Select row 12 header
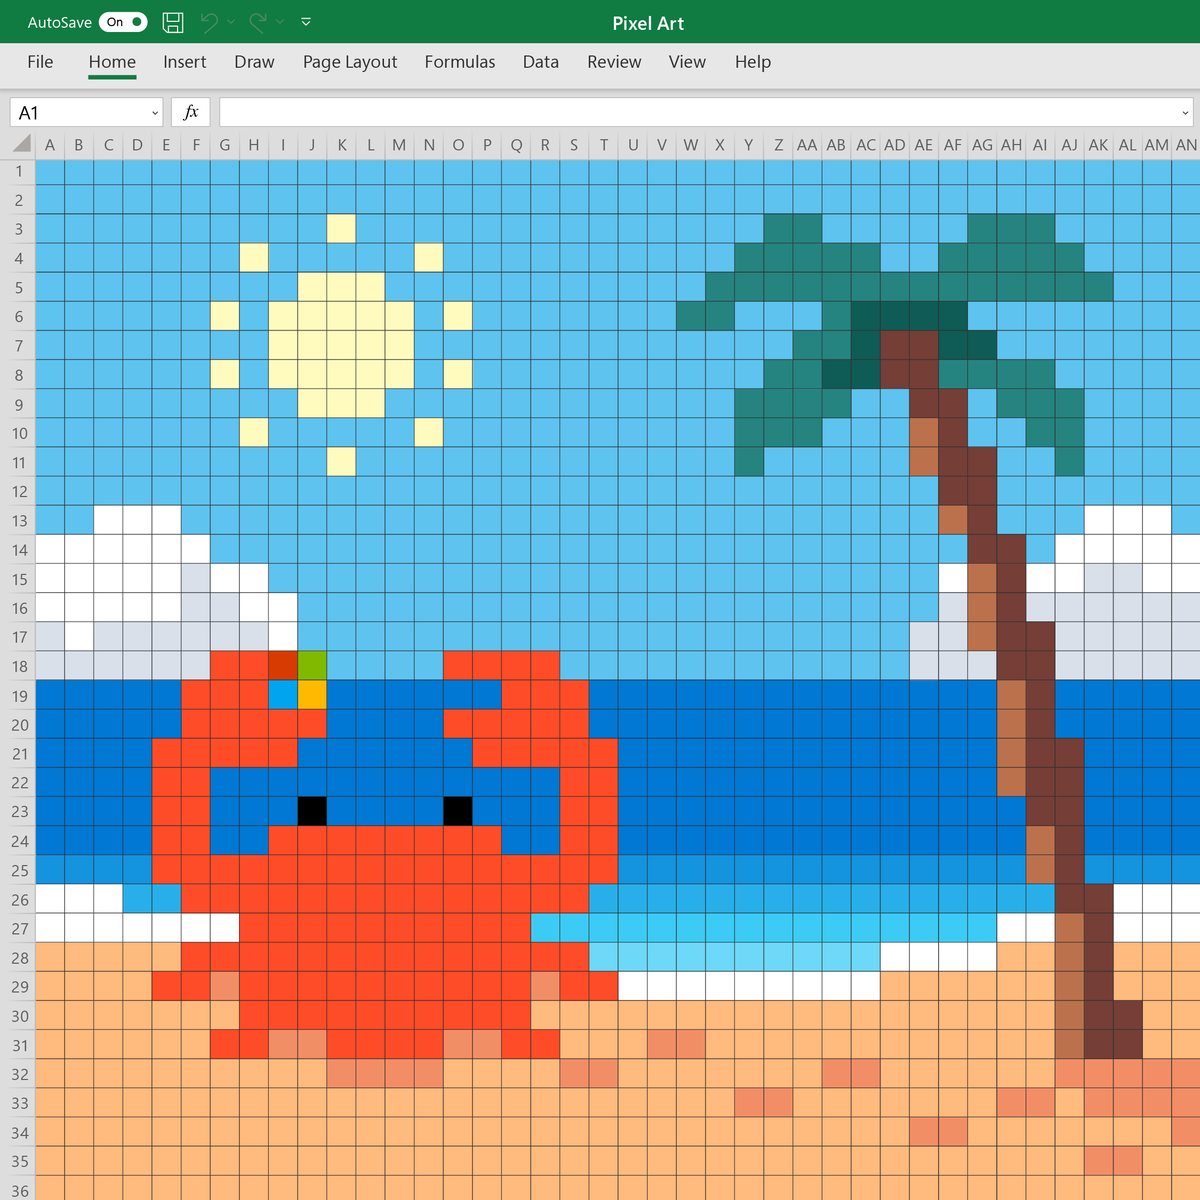This screenshot has width=1200, height=1200. (18, 492)
